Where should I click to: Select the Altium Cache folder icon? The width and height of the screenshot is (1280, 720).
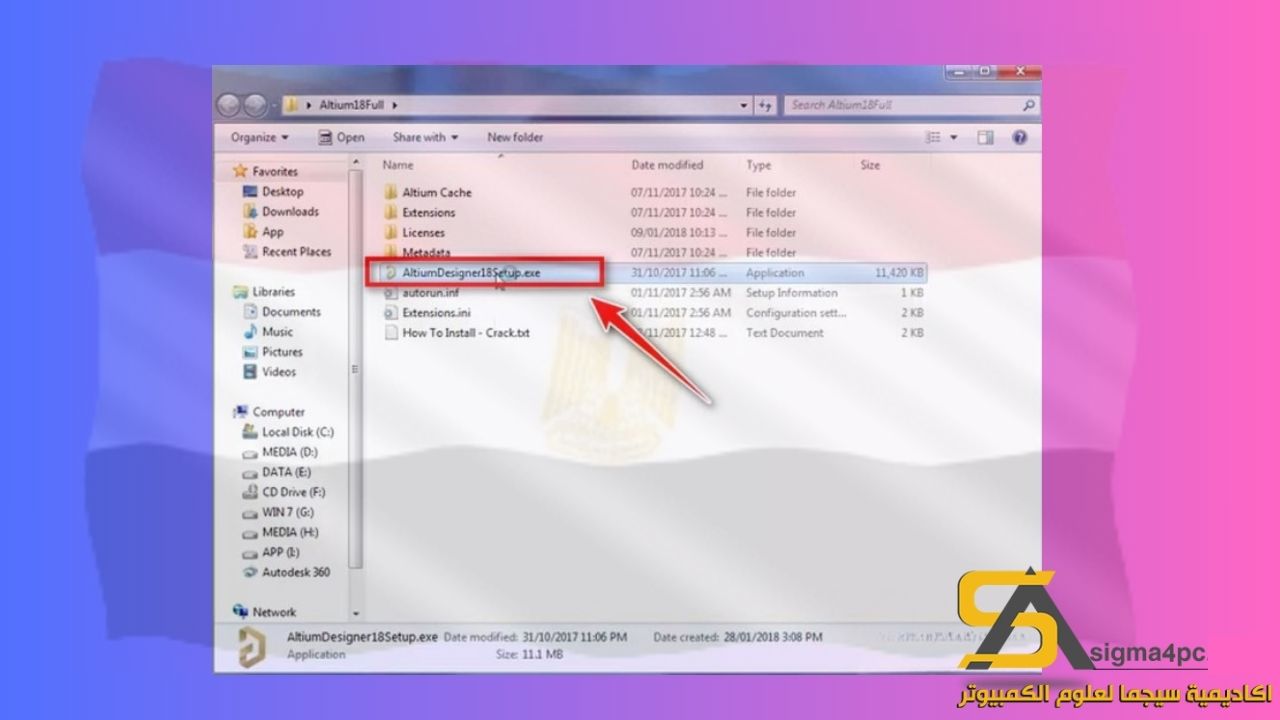click(391, 192)
